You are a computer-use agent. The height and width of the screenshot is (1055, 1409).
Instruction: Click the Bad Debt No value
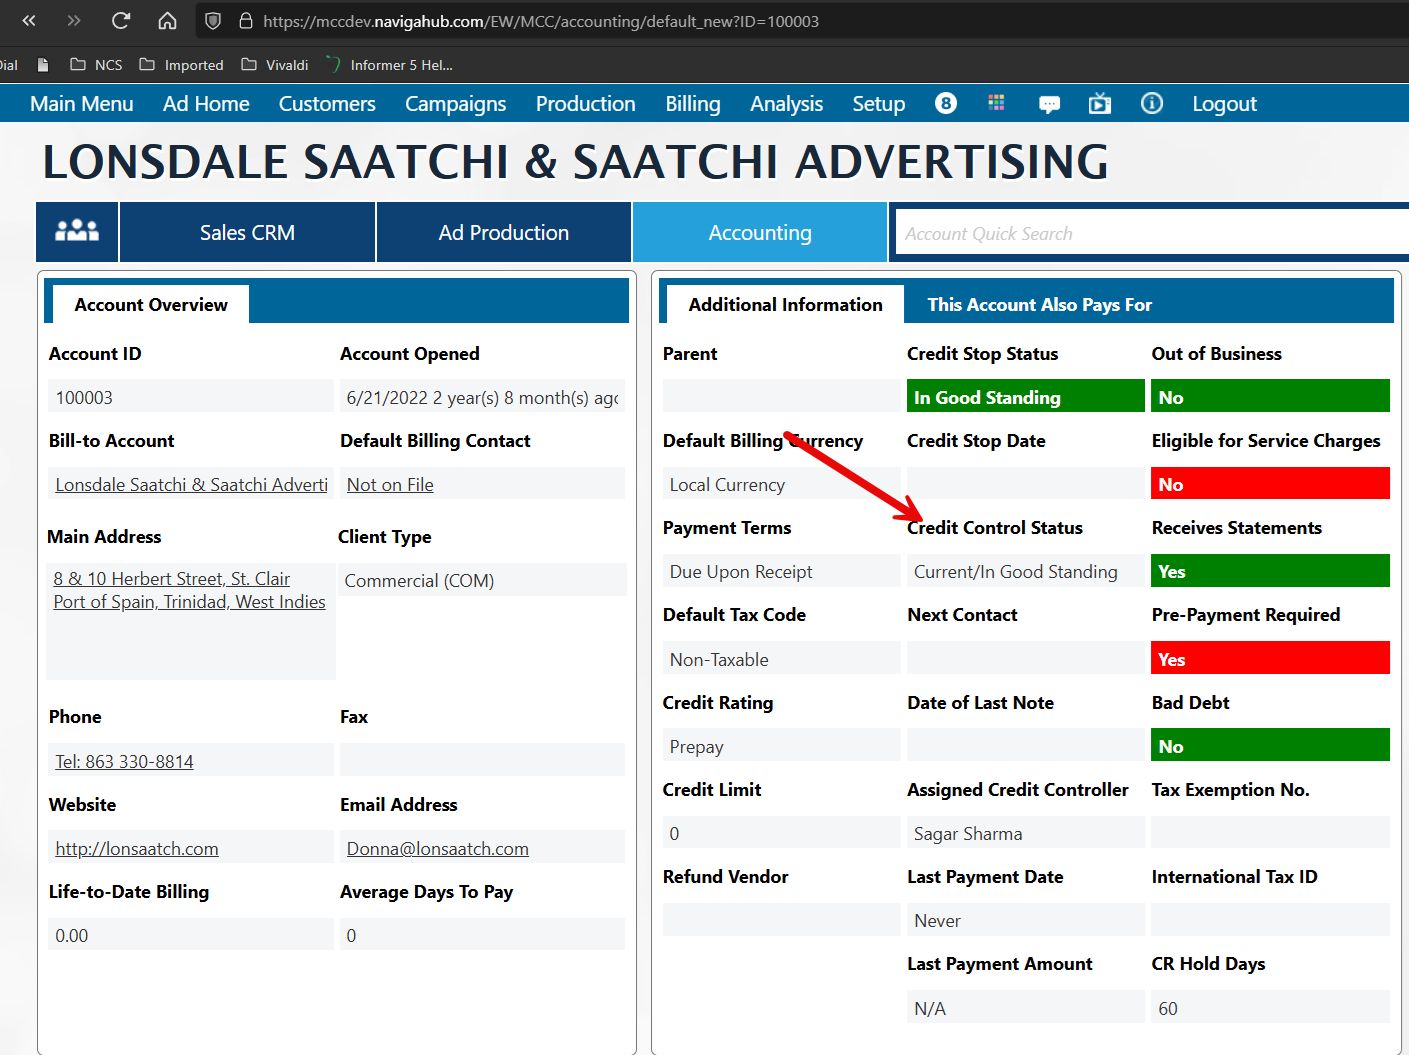pos(1271,746)
